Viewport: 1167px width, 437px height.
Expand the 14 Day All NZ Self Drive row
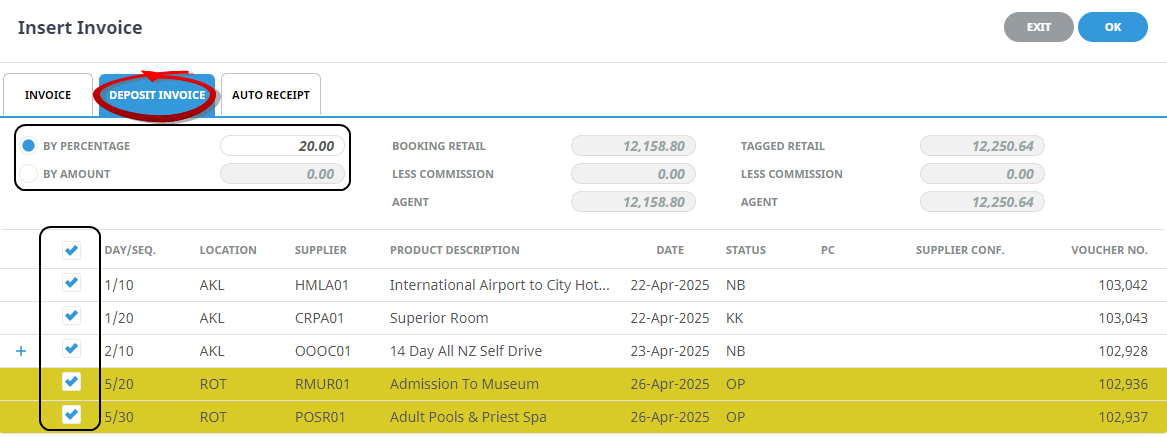point(21,351)
